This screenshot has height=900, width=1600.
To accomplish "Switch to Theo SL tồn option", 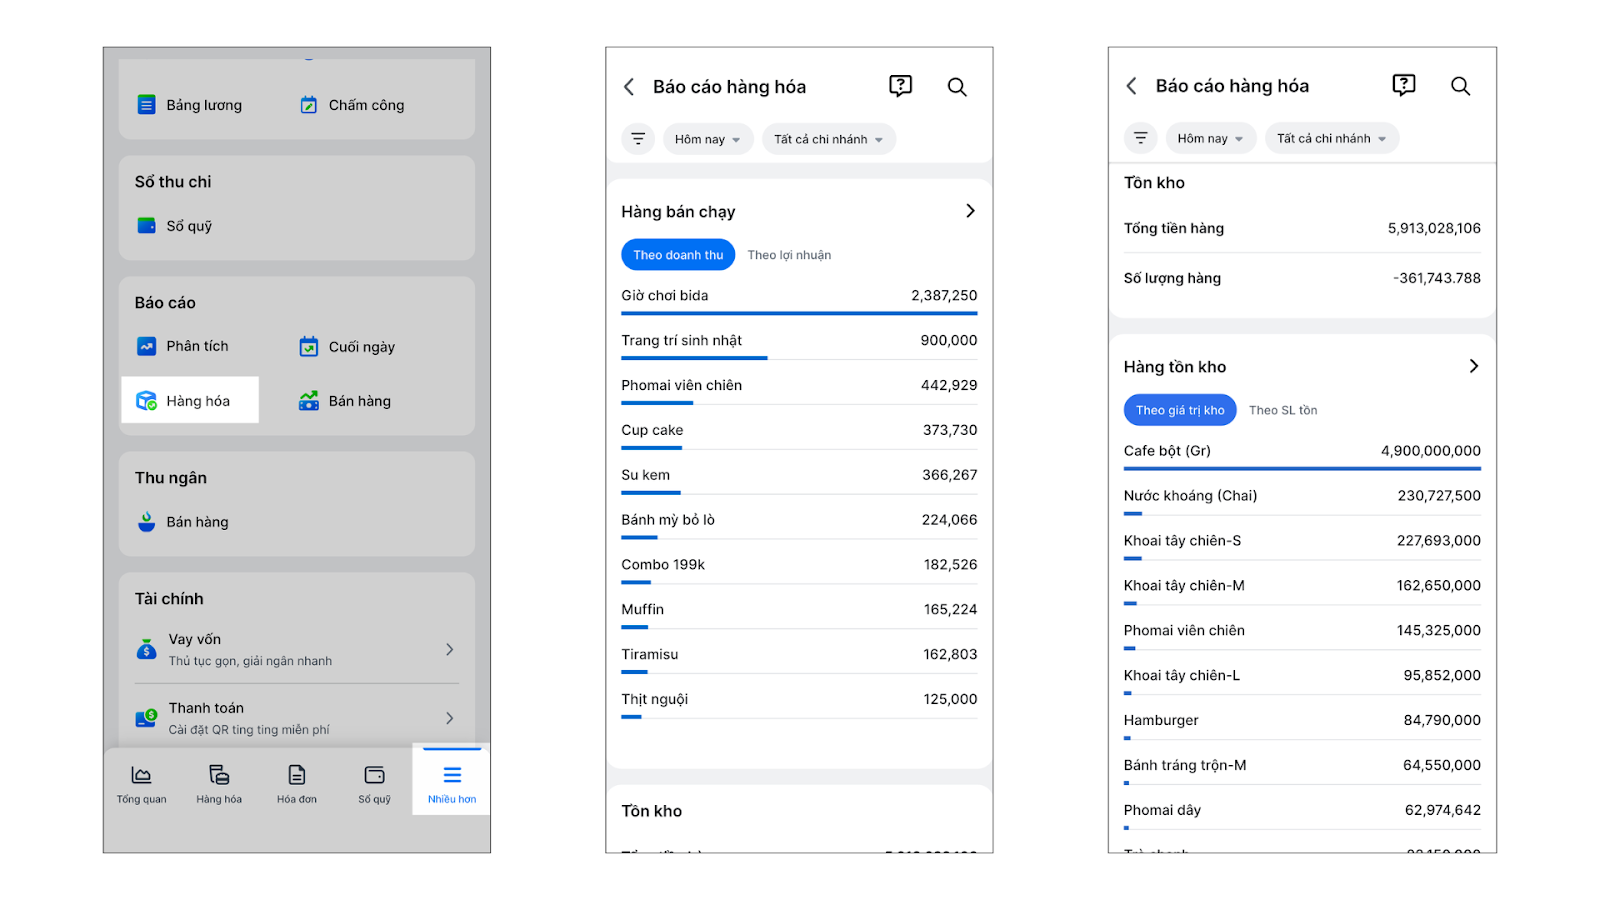I will pos(1283,410).
